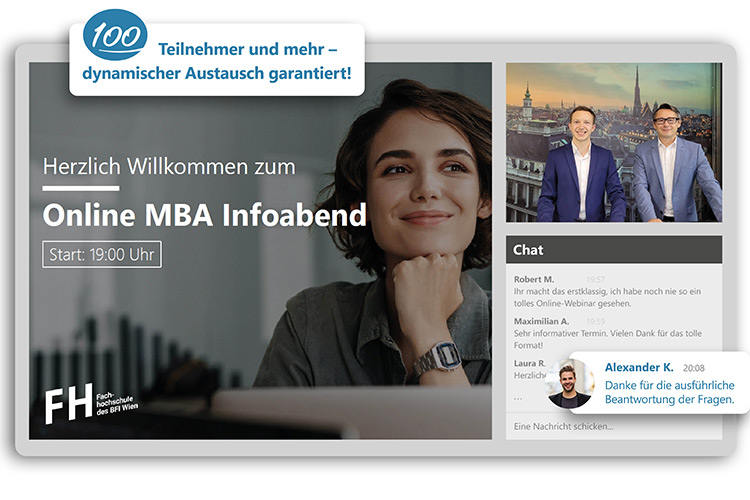Viewport: 750px width, 500px height.
Task: Click the 19:57 timestamp beside Robert M.
Action: (596, 279)
